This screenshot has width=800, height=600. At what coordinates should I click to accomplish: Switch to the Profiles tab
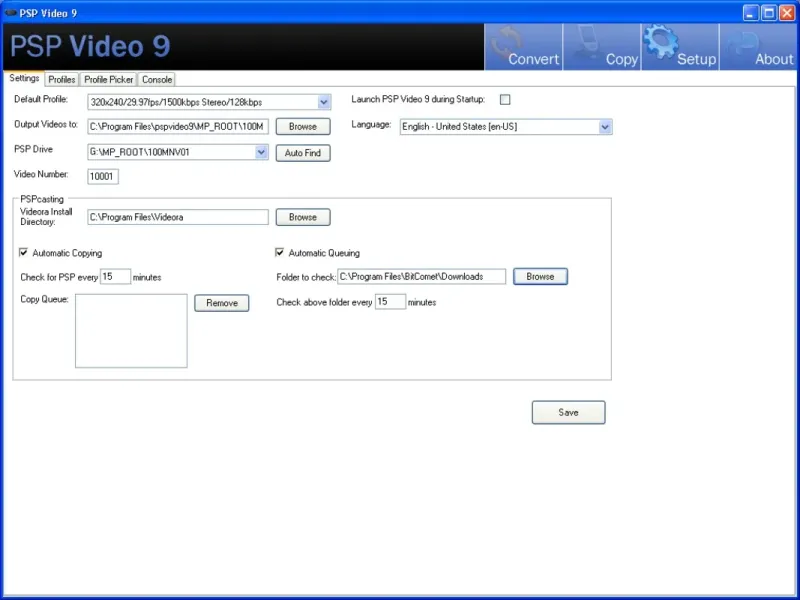[x=62, y=80]
